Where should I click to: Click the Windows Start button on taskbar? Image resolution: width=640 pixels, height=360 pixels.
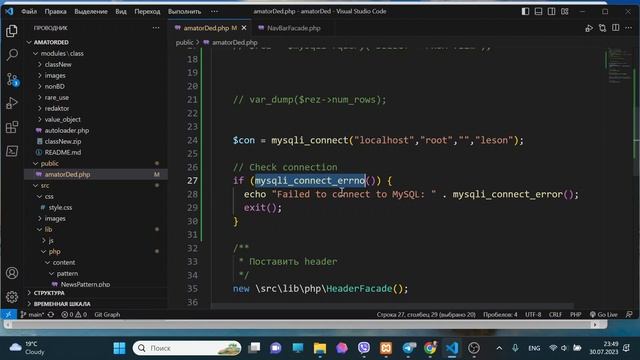click(x=119, y=348)
